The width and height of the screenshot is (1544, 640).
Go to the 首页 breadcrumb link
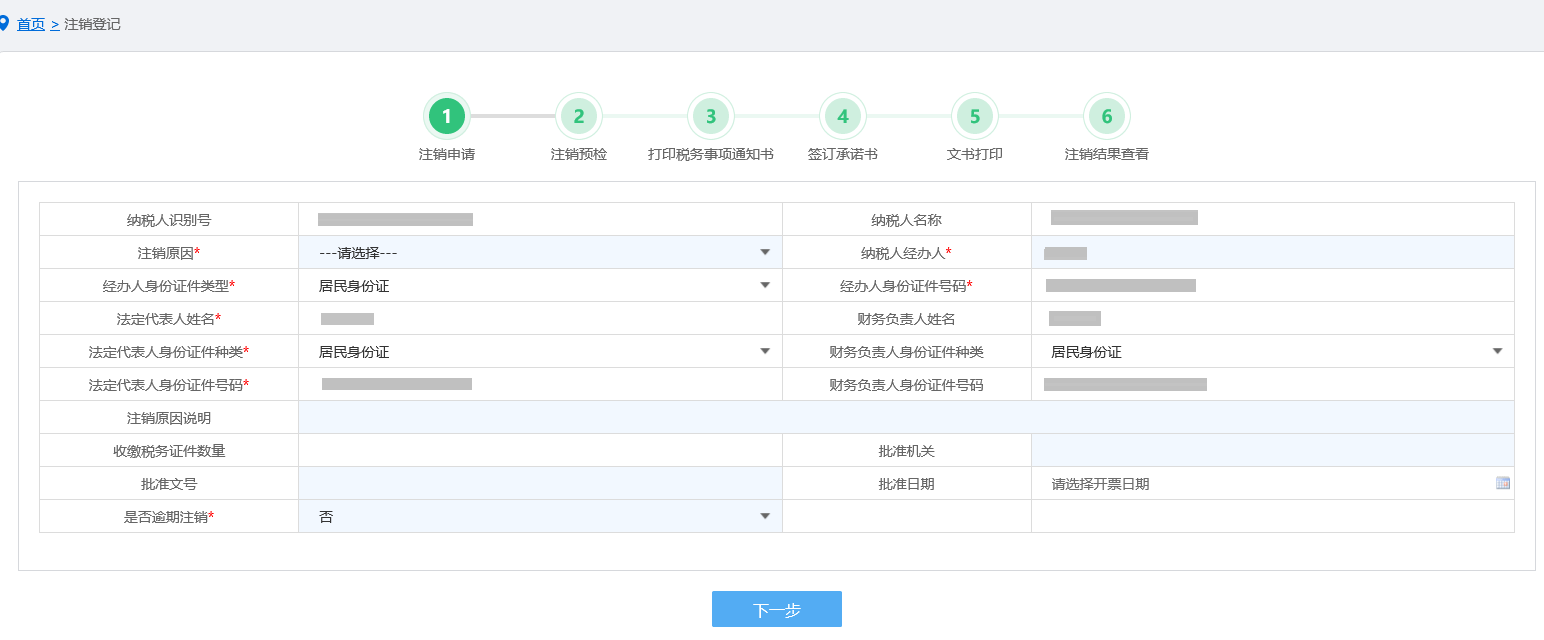[x=31, y=24]
